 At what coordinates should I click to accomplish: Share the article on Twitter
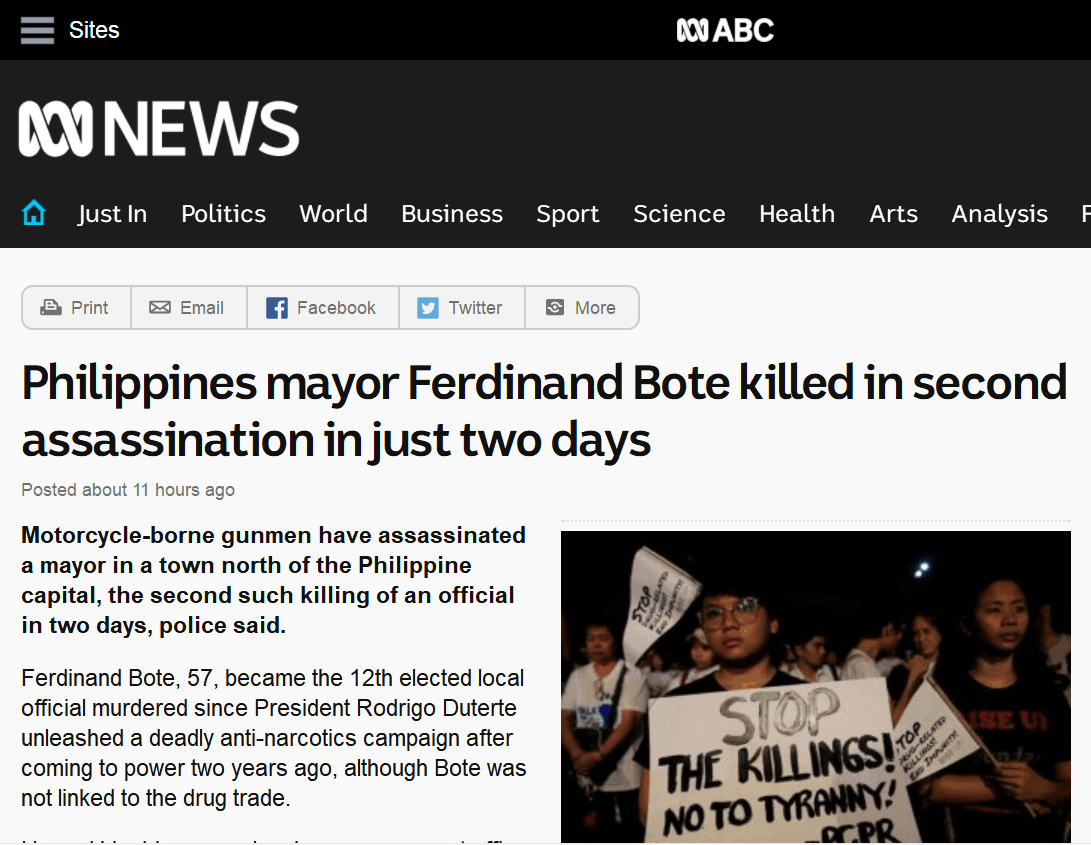(461, 308)
